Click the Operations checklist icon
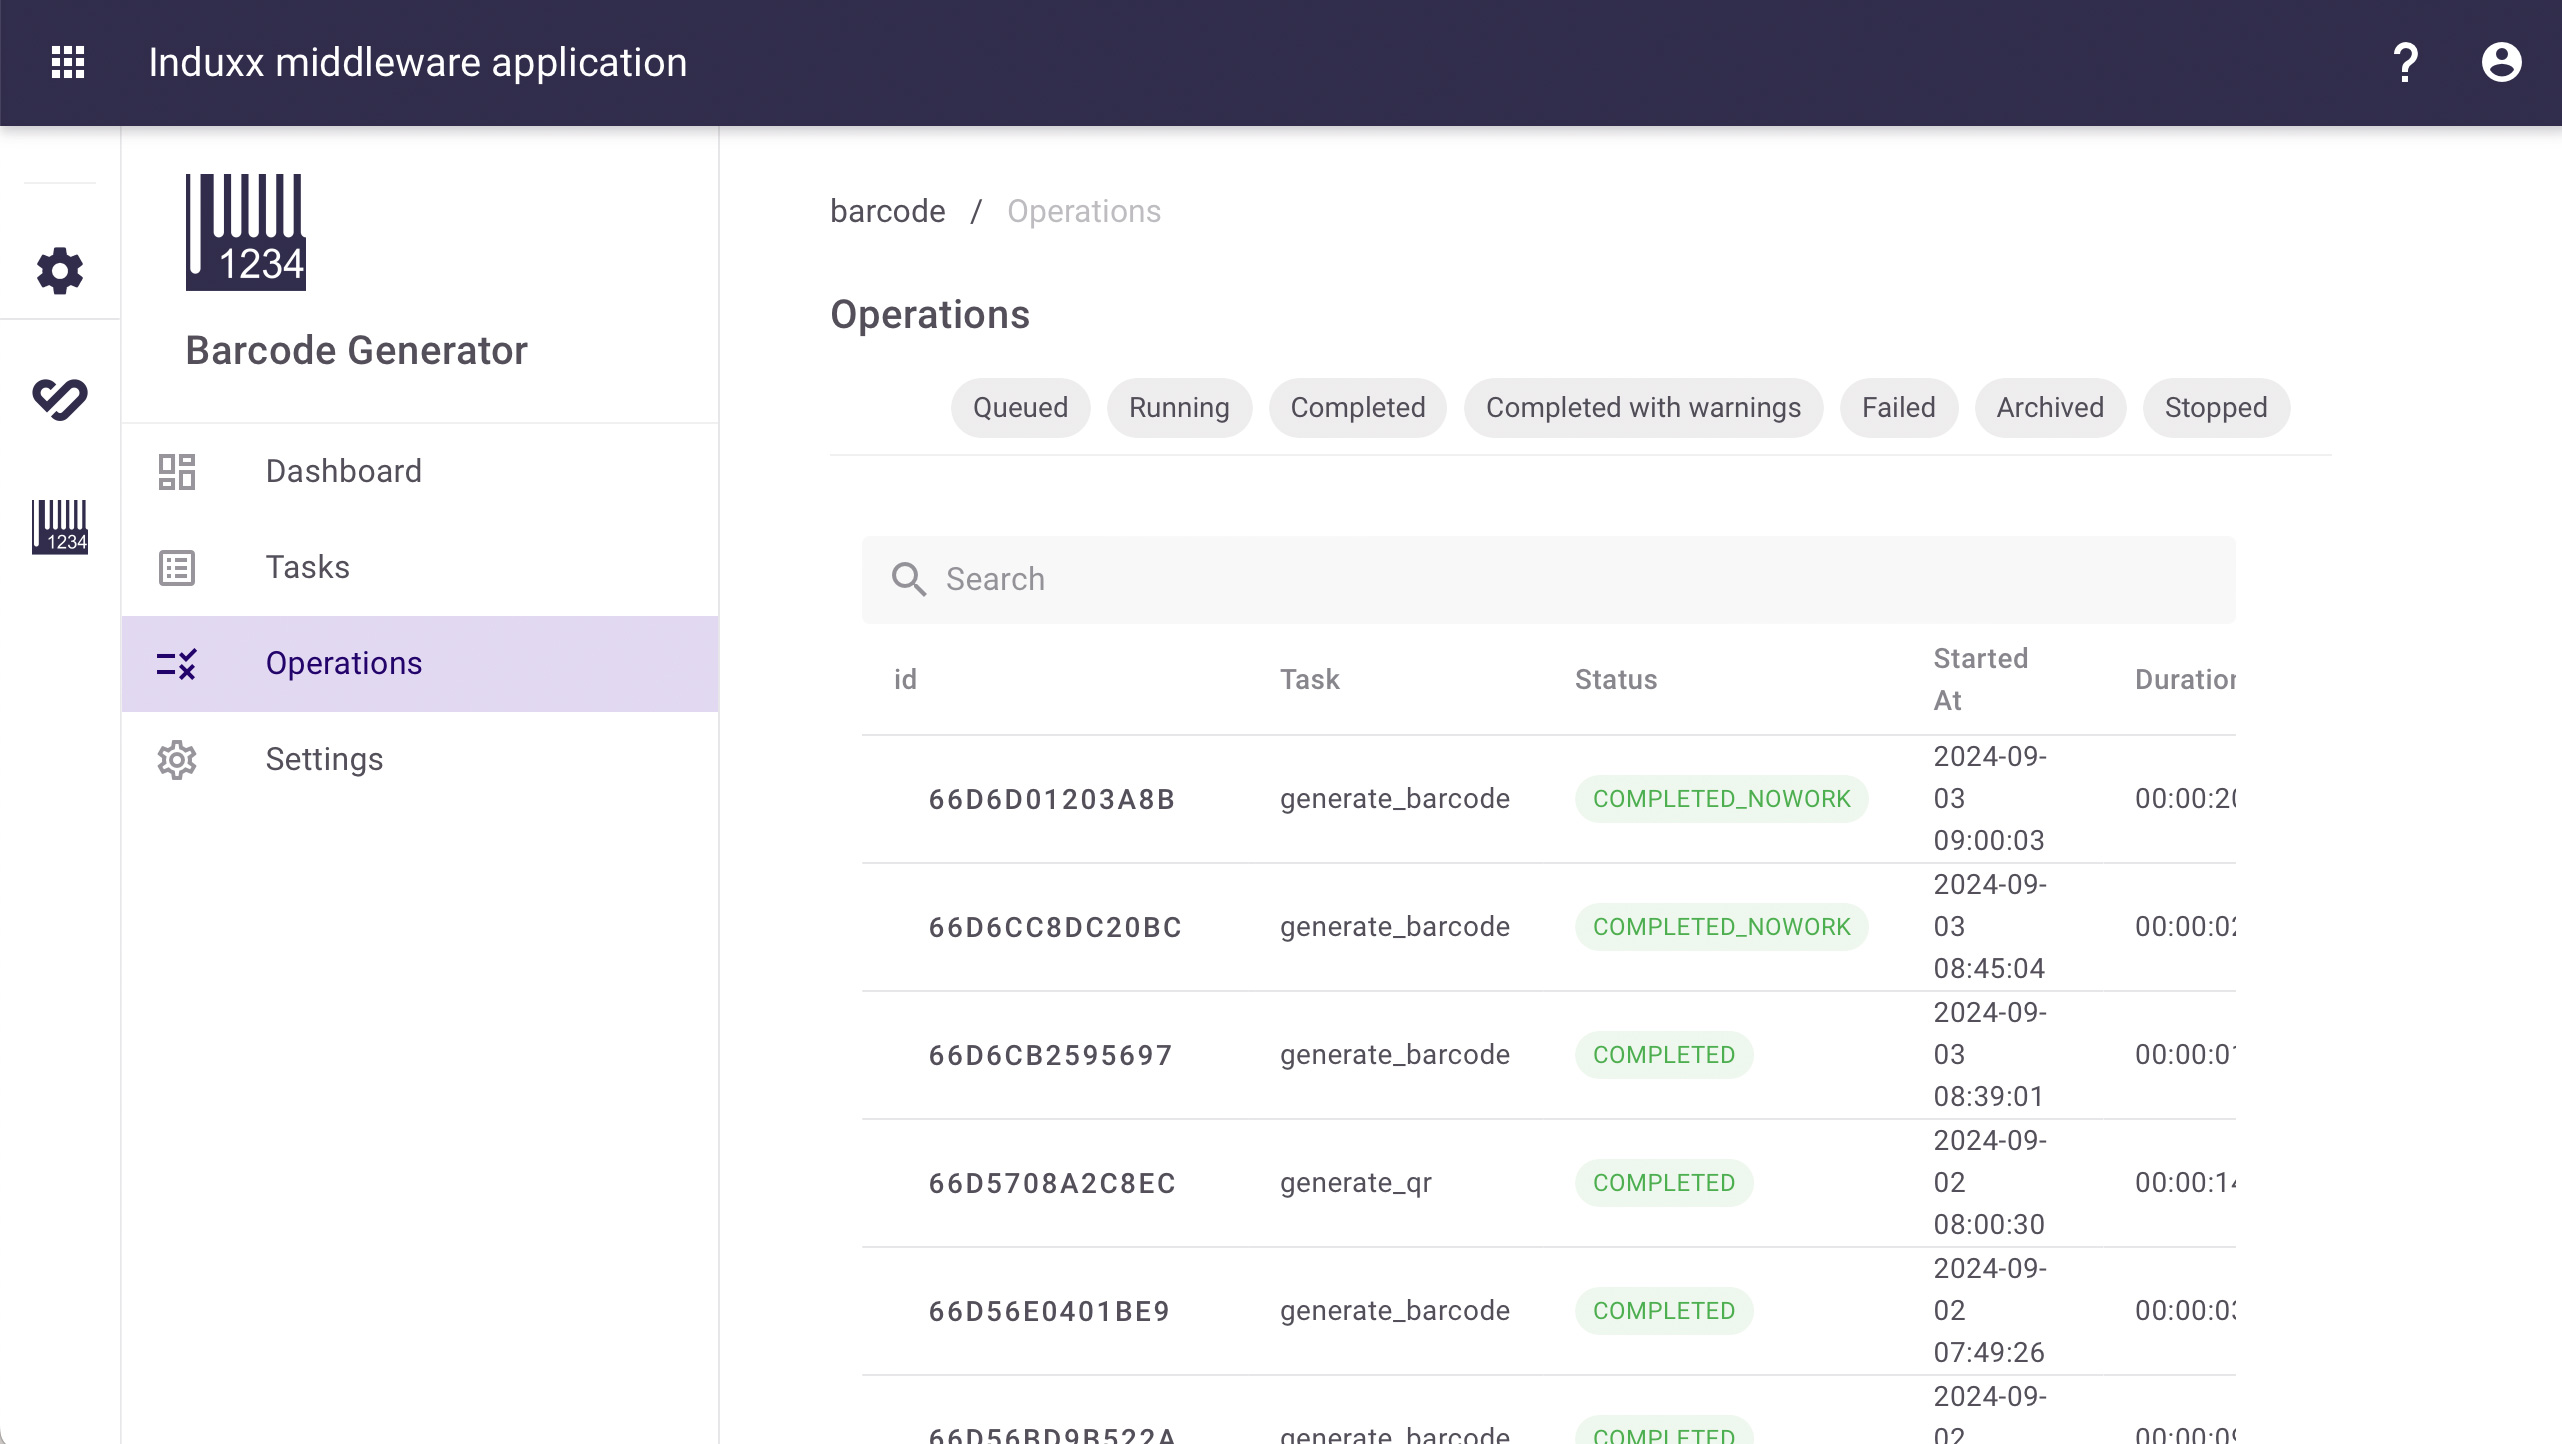 (177, 663)
